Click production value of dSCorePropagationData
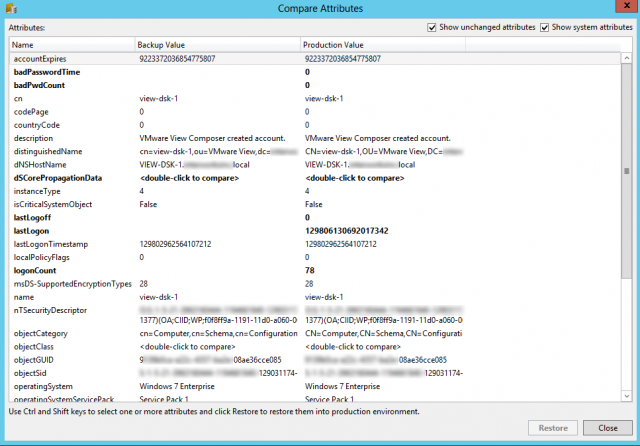This screenshot has width=640, height=446. [x=355, y=178]
